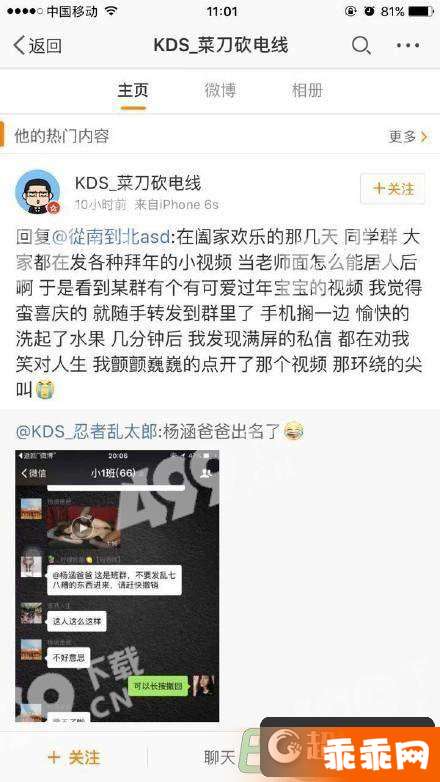Tap the battery indicator in status bar
The width and height of the screenshot is (440, 782).
click(421, 11)
